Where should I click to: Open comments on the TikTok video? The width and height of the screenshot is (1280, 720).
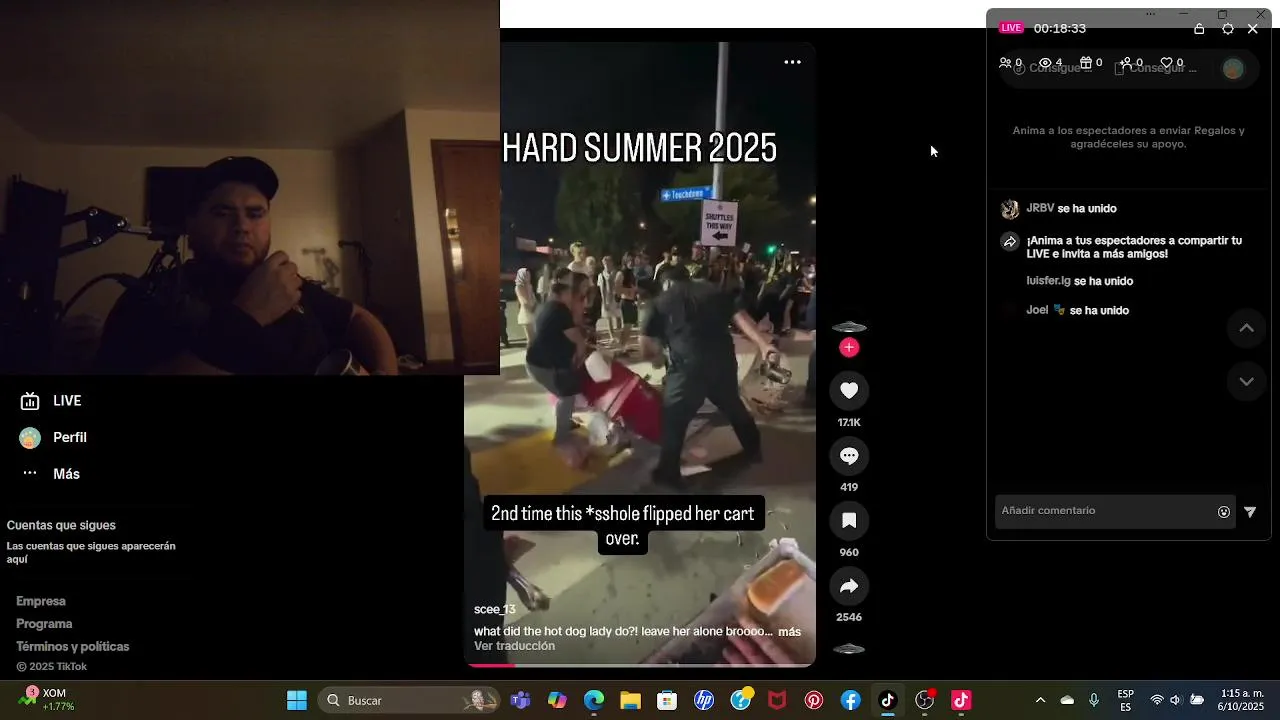(x=849, y=456)
